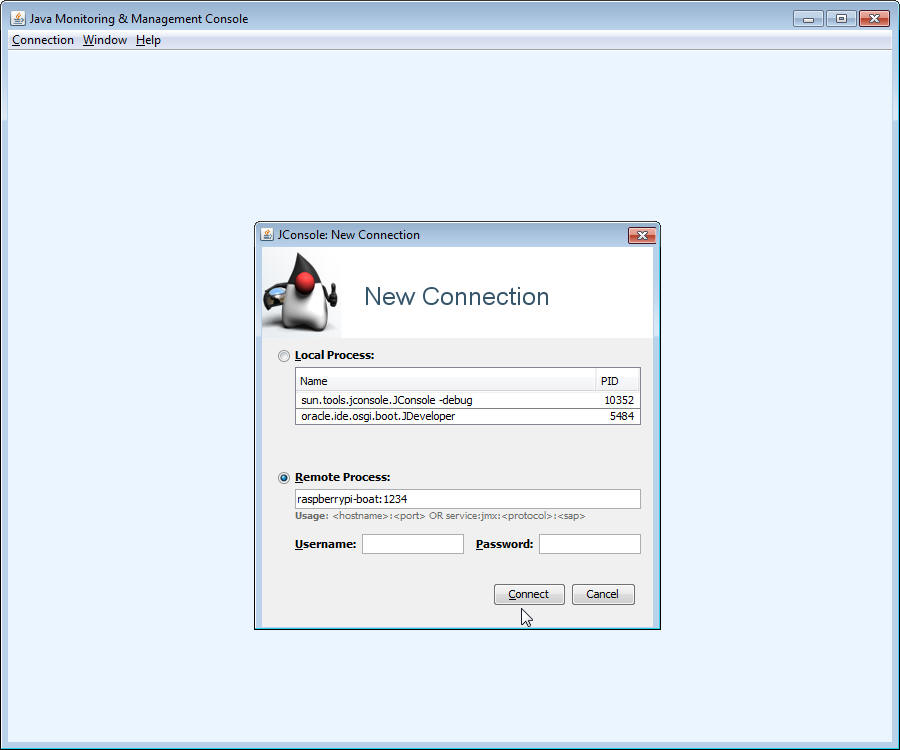The height and width of the screenshot is (750, 900).
Task: Click the Password text field
Action: pos(589,544)
